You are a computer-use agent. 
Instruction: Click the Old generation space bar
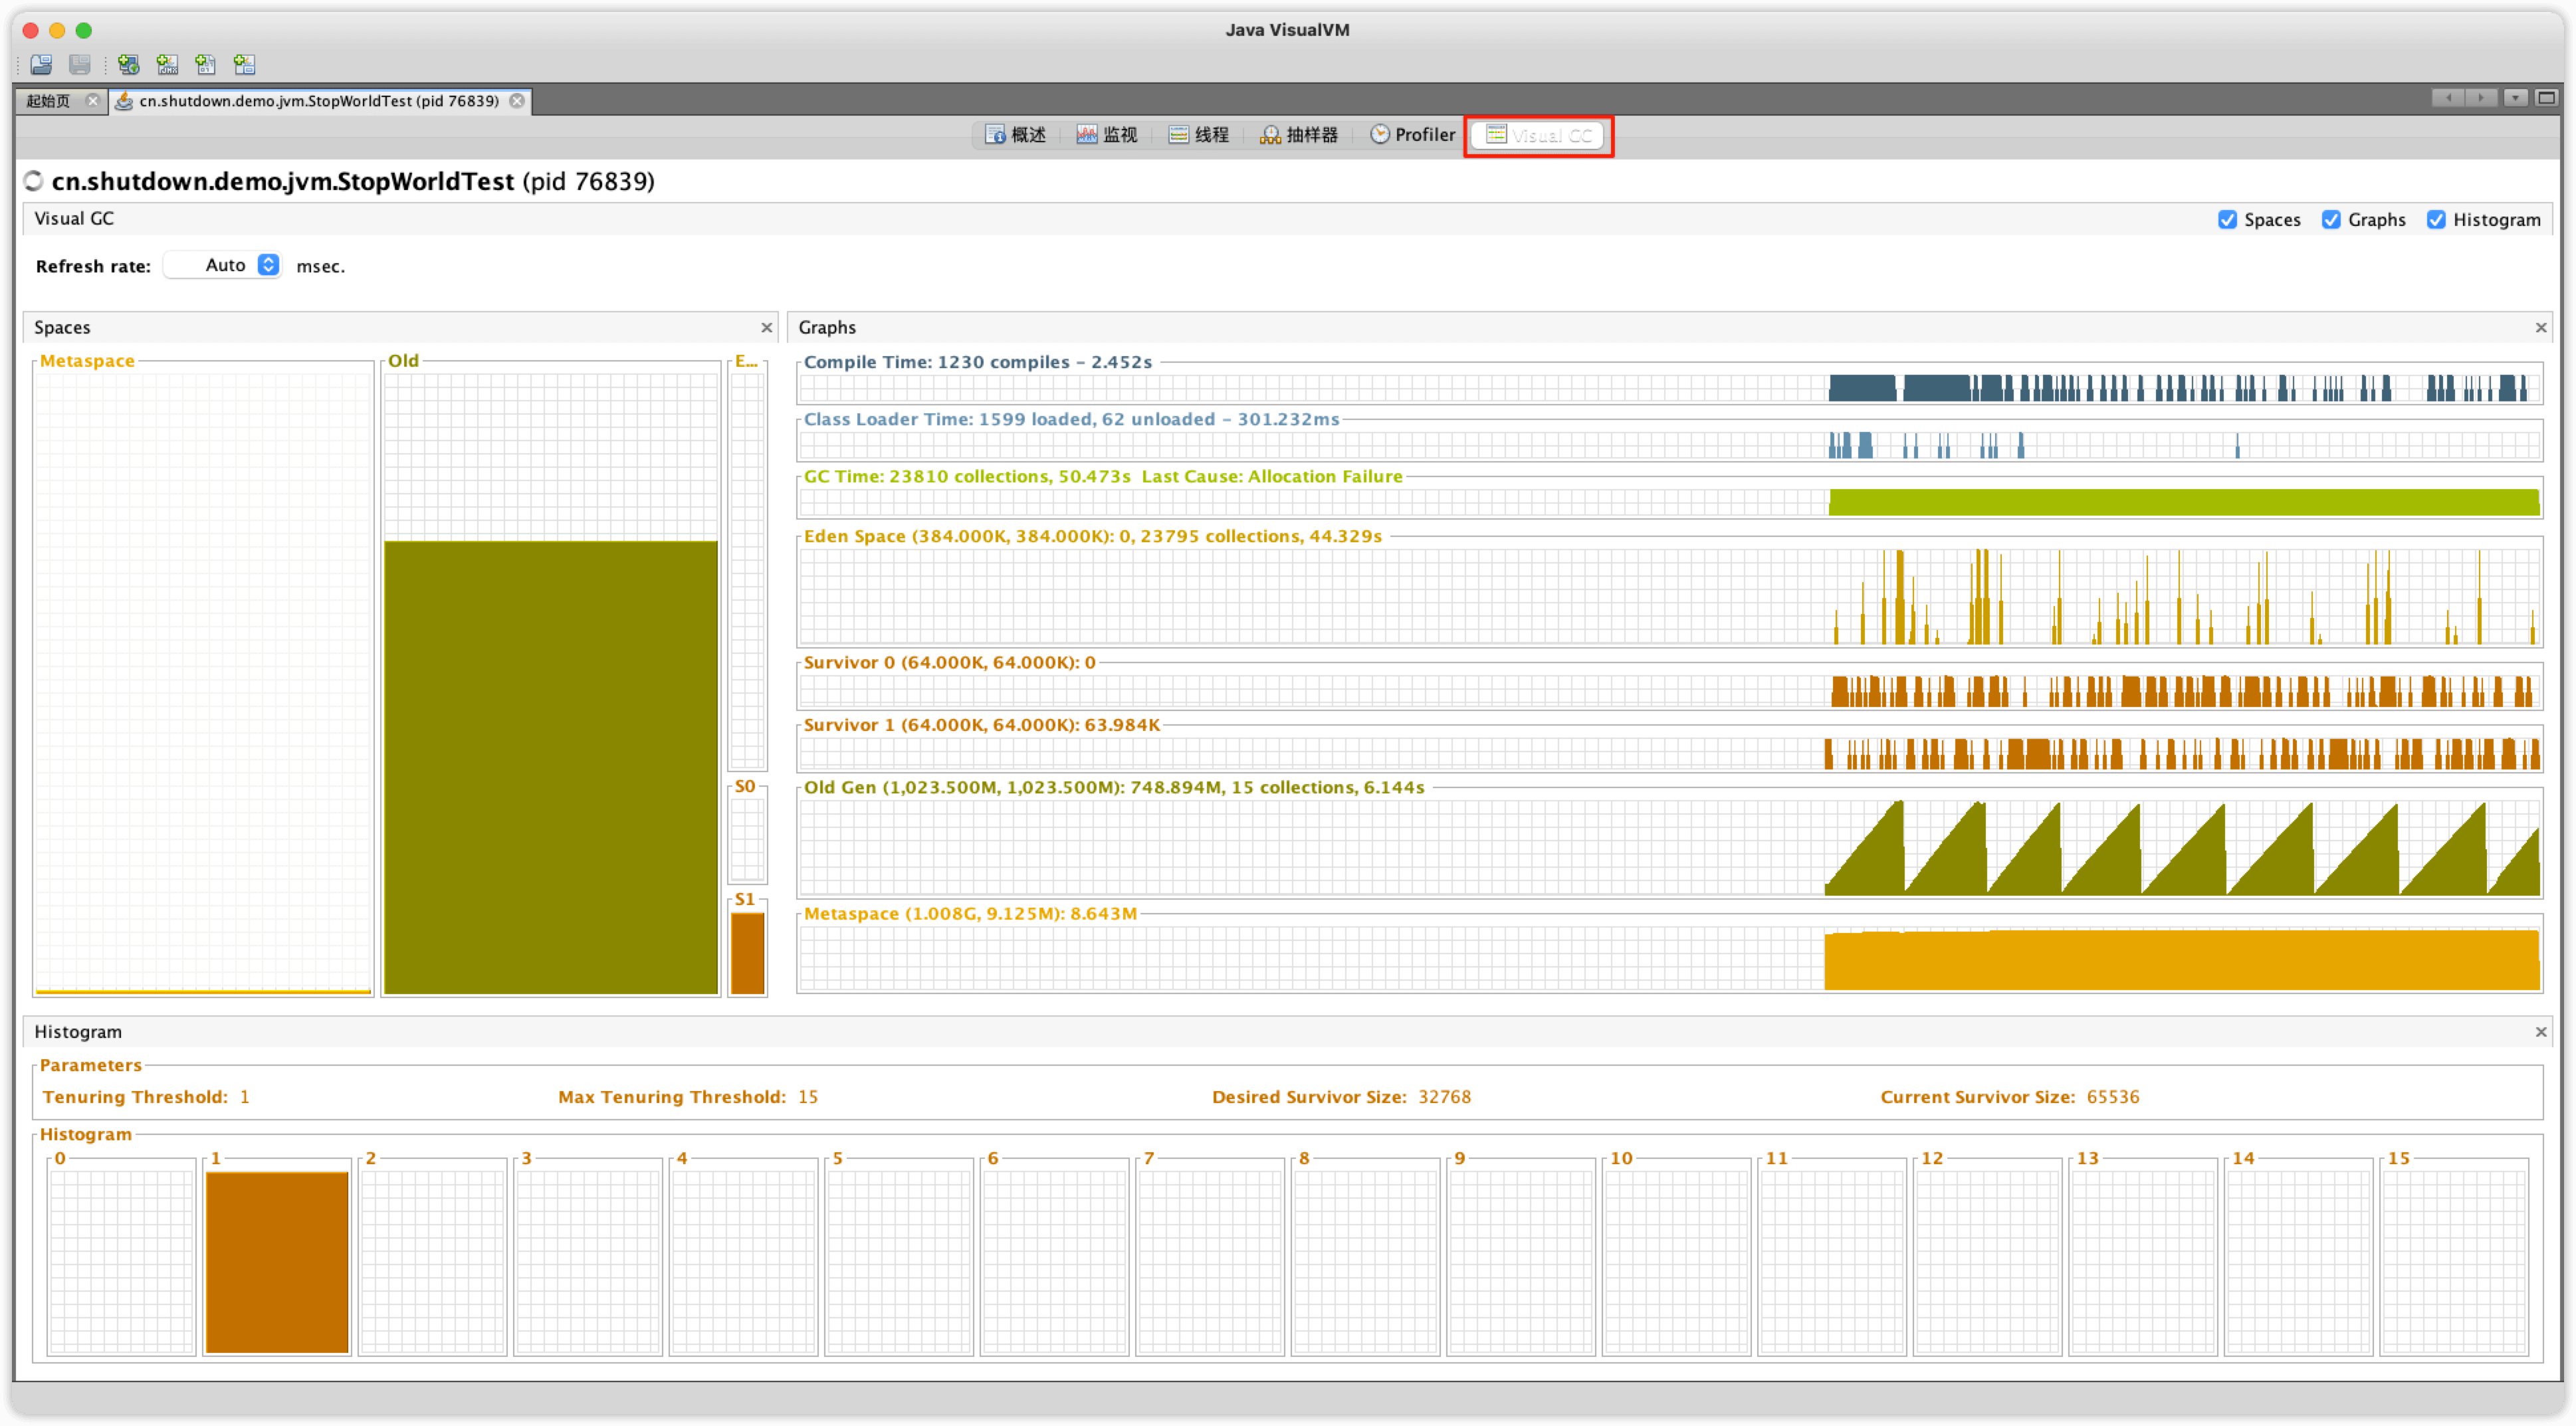tap(551, 767)
